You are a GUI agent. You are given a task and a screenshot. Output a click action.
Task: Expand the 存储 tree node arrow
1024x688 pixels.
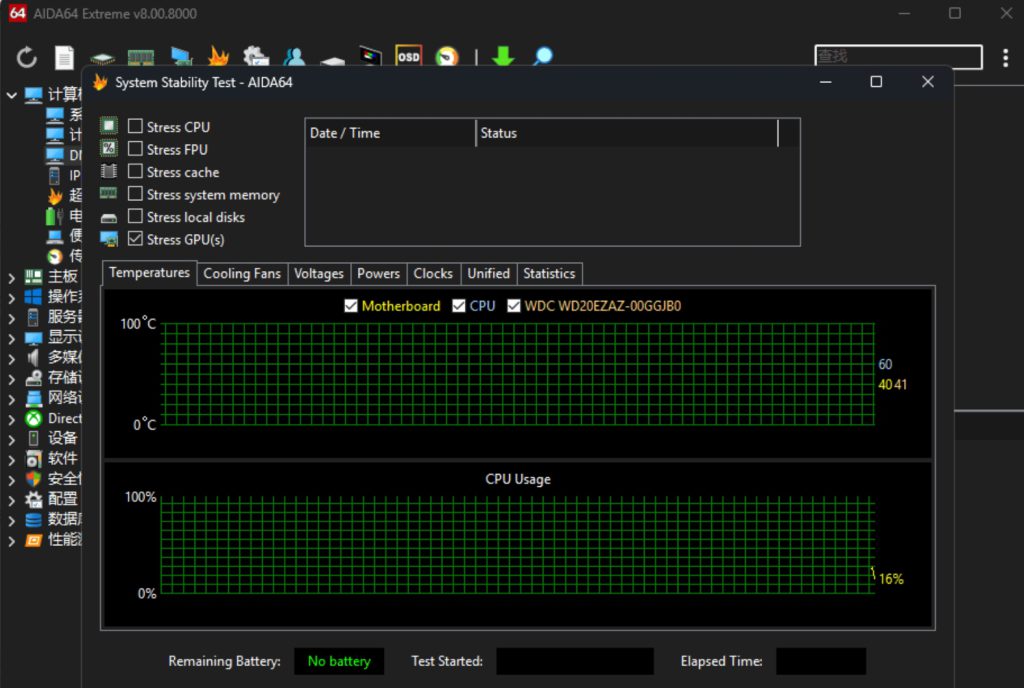pos(11,379)
